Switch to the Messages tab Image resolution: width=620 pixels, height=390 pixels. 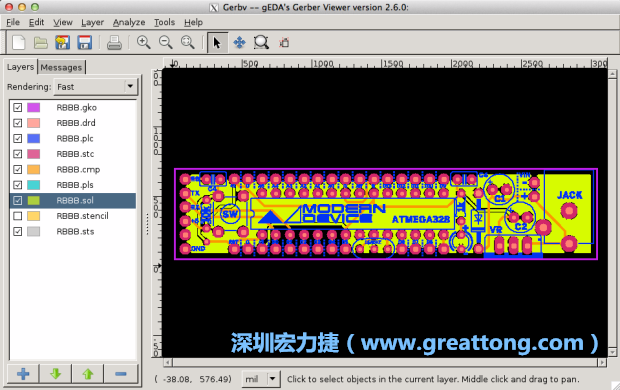61,67
